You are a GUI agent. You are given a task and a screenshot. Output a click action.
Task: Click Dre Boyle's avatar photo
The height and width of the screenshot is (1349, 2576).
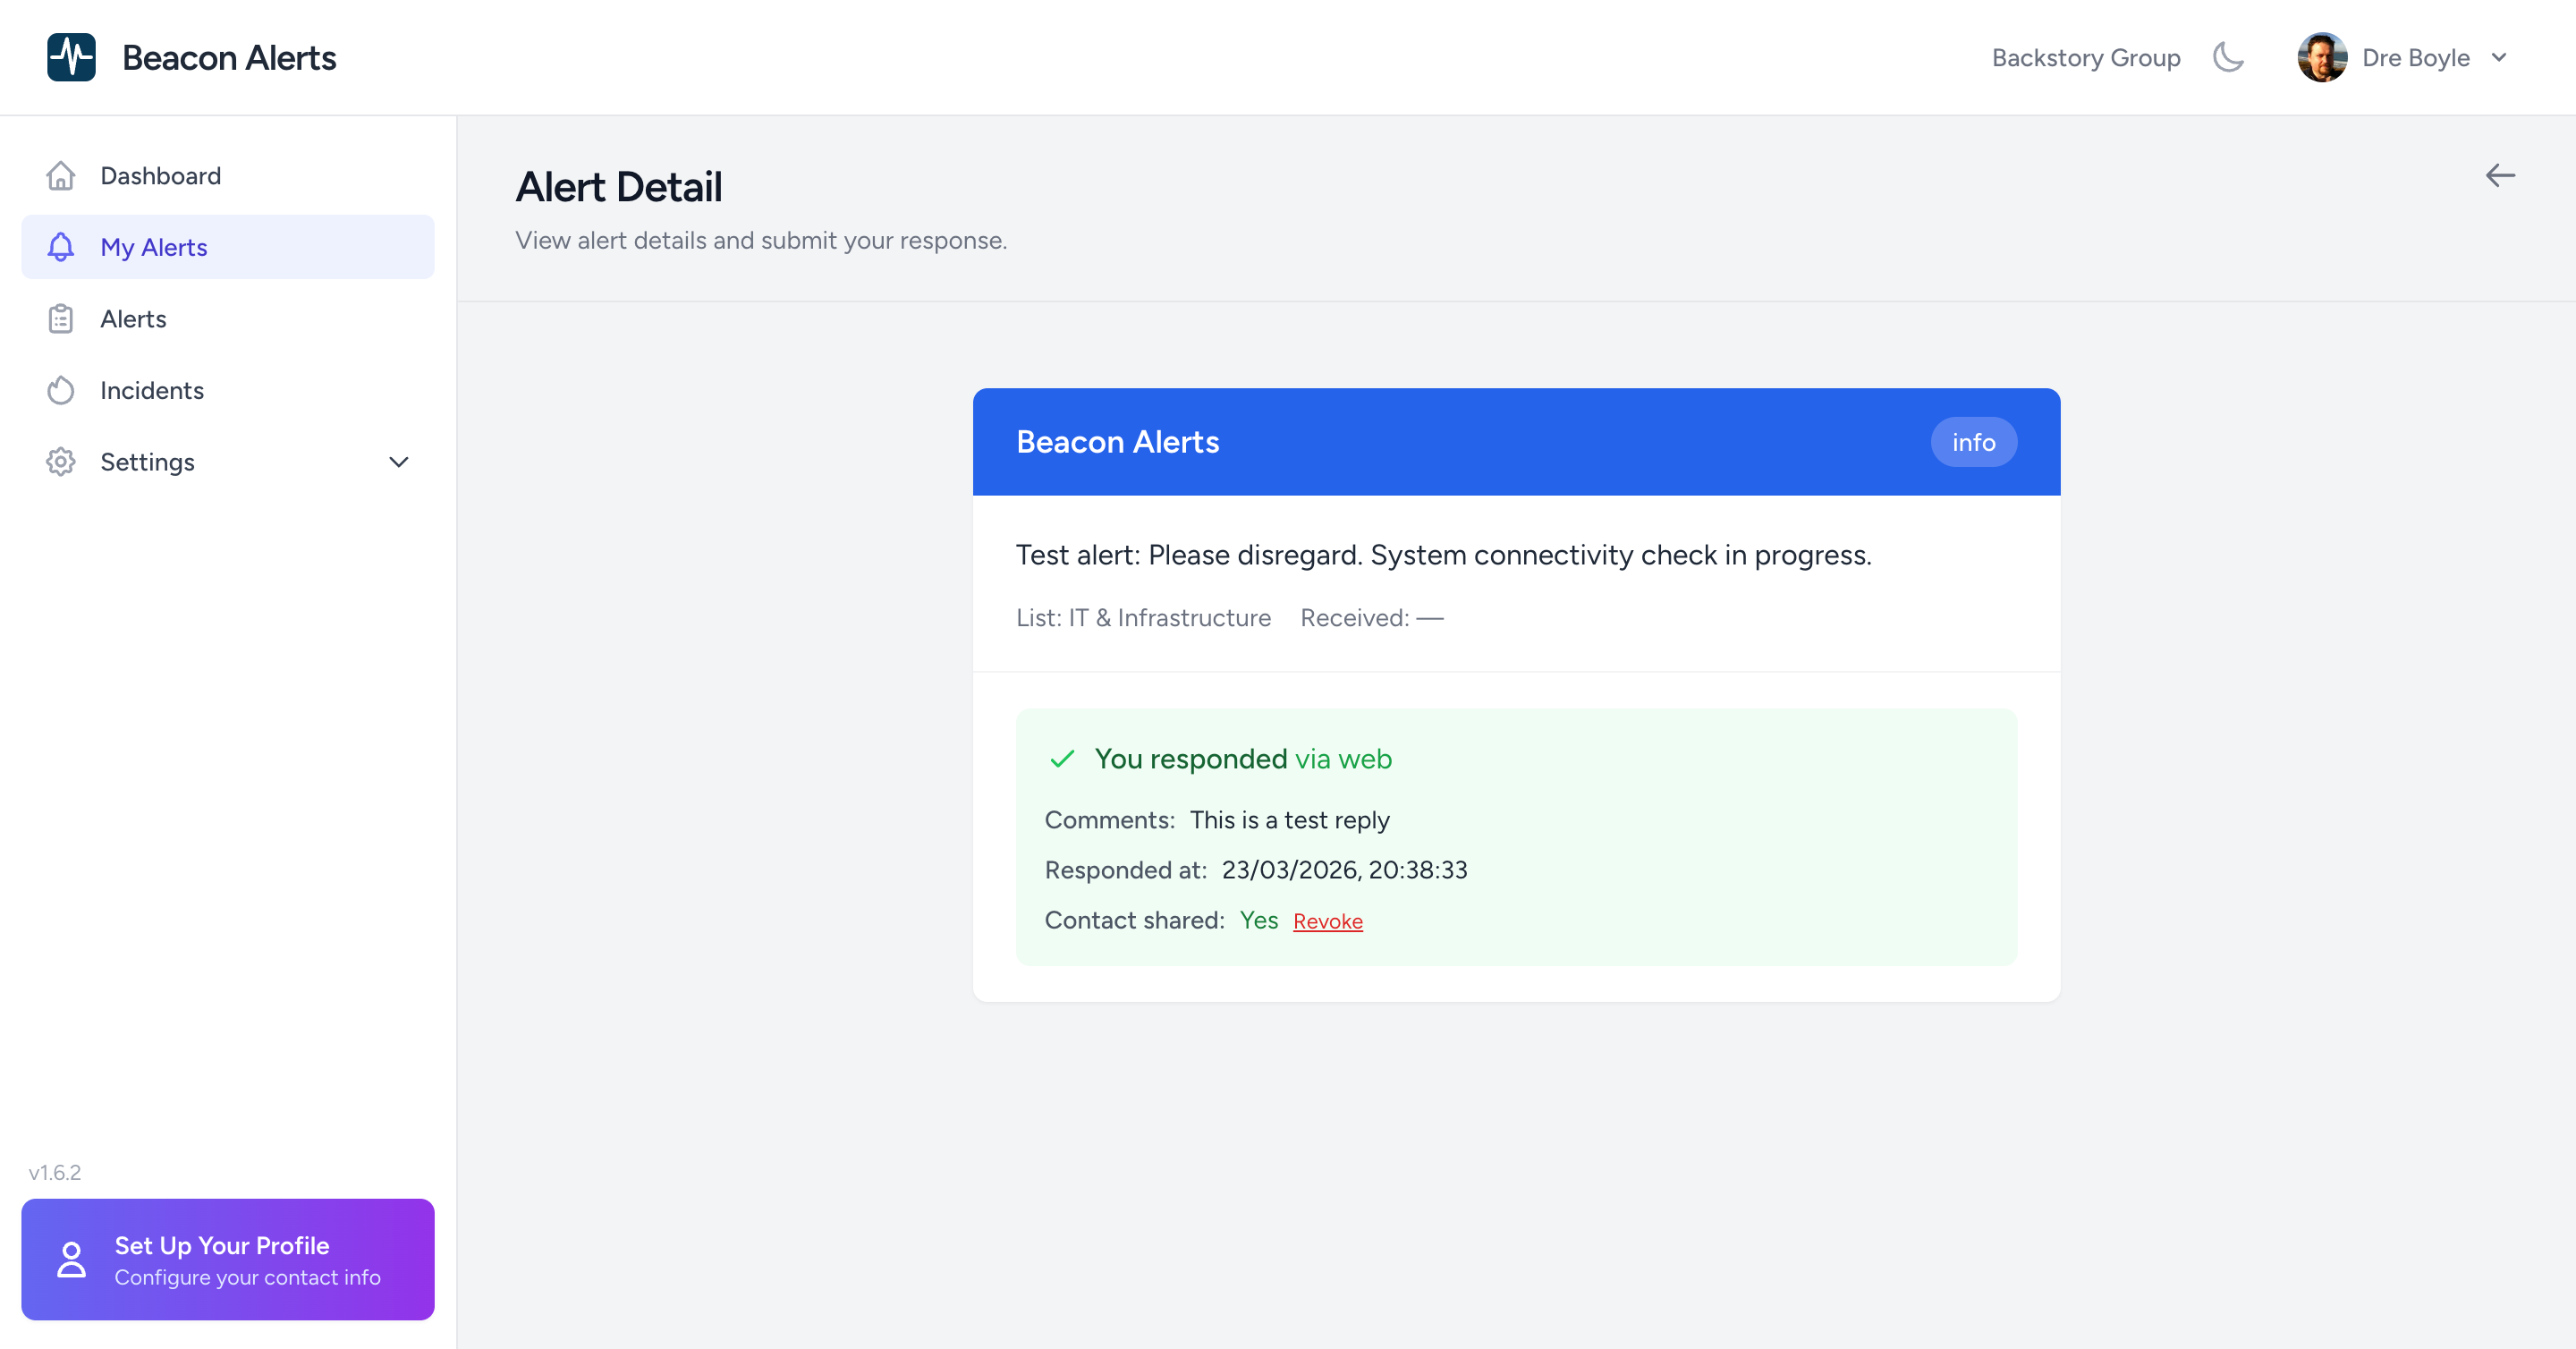click(2321, 57)
